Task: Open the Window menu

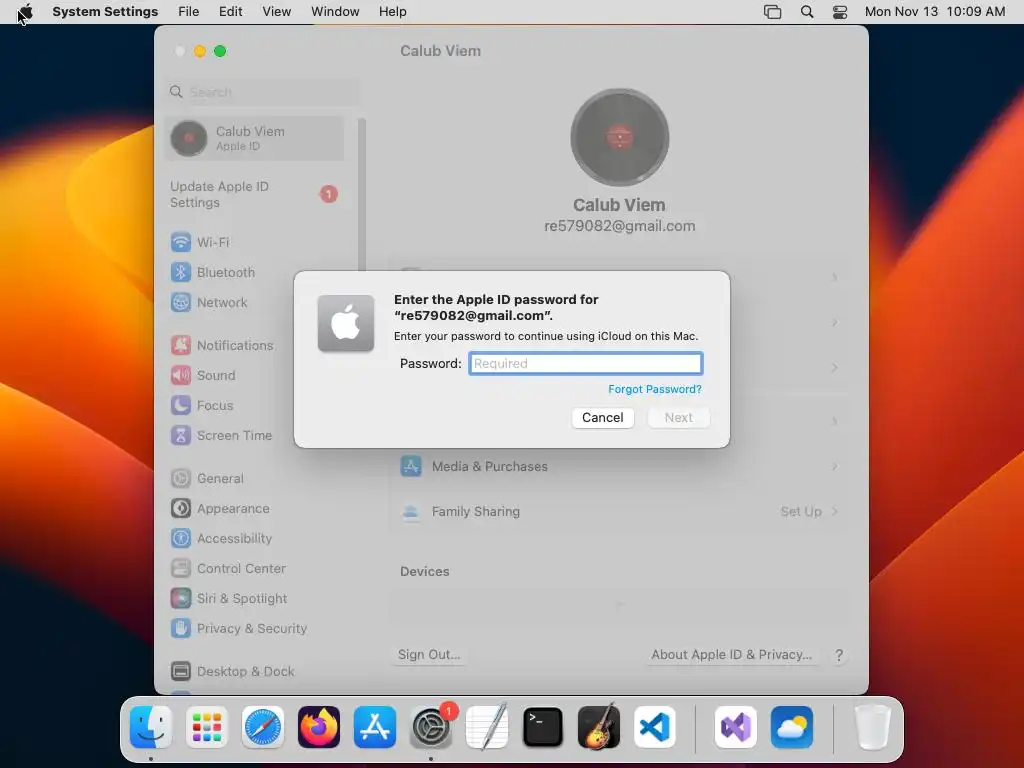Action: (335, 12)
